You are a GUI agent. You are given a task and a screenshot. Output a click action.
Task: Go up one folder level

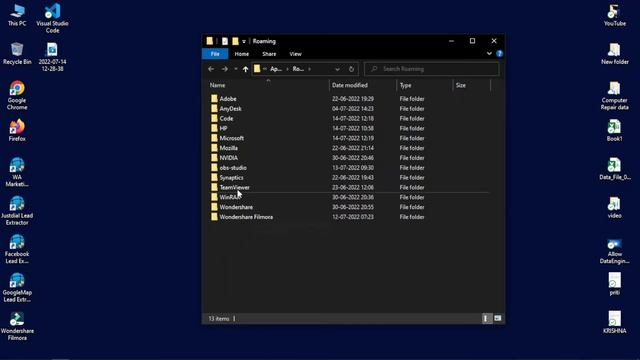click(245, 69)
